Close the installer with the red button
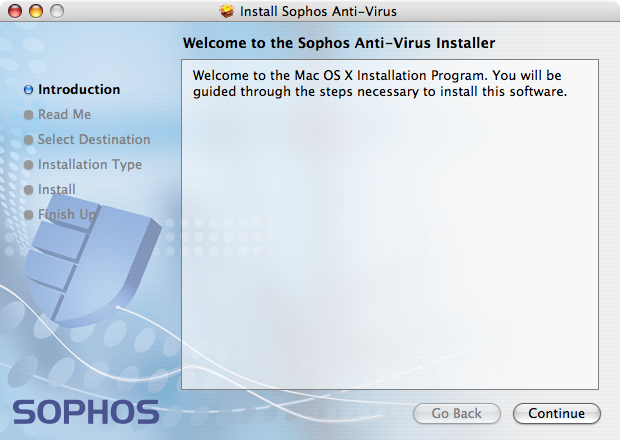620x440 pixels. coord(15,11)
